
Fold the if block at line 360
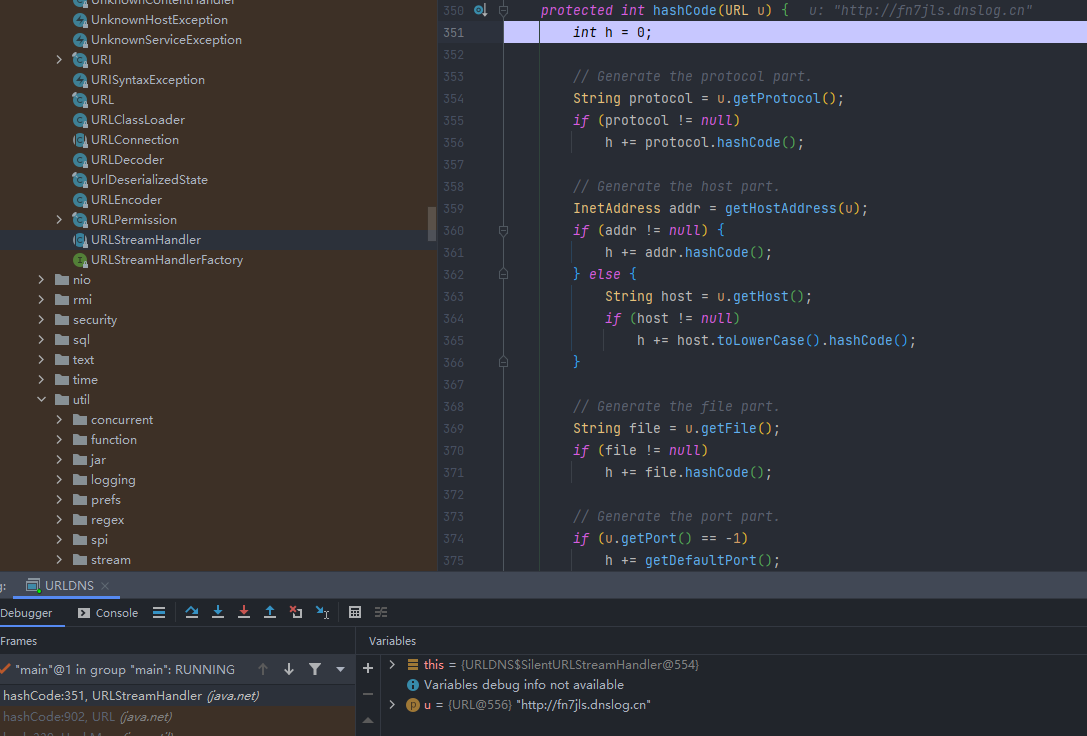(504, 230)
